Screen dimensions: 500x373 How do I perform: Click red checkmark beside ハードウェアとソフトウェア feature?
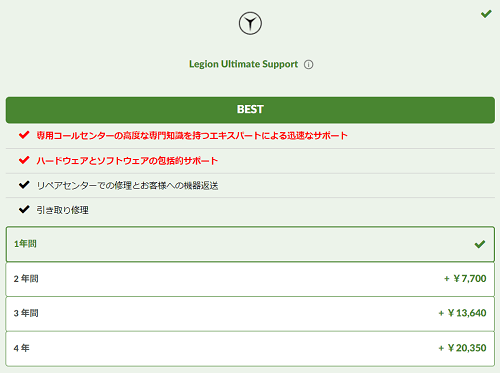pyautogui.click(x=24, y=160)
